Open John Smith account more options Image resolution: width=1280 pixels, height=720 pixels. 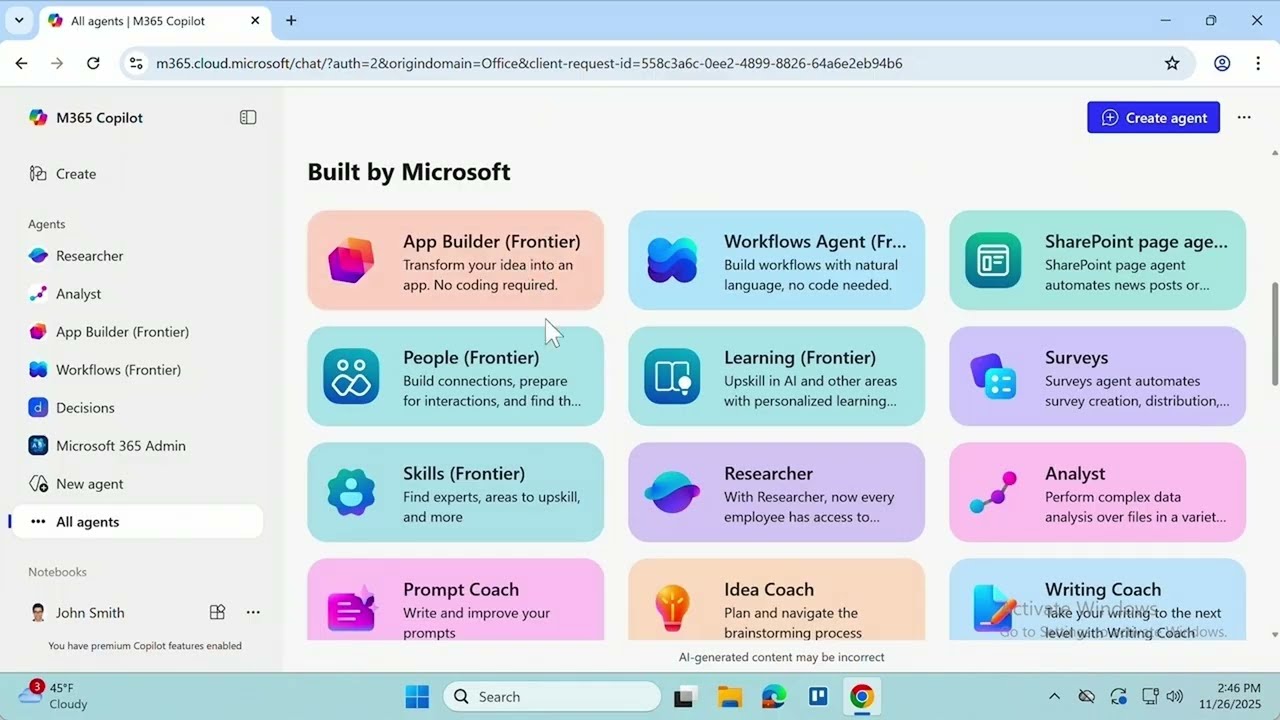point(253,612)
